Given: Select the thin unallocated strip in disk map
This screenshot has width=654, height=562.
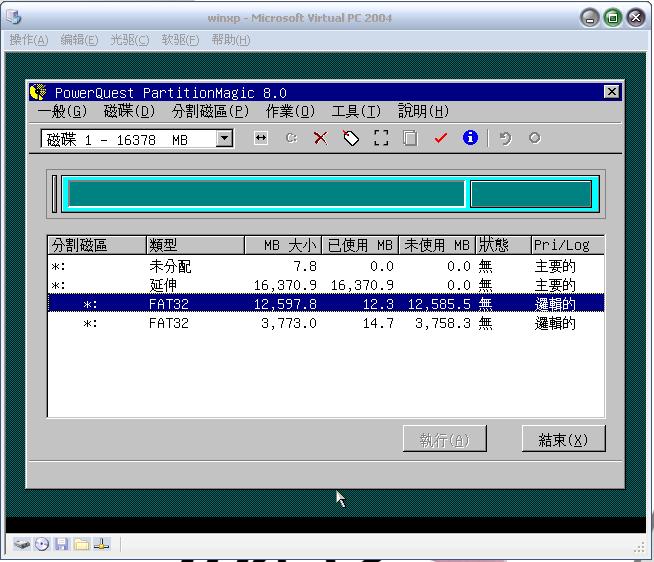Looking at the screenshot, I should tap(55, 194).
